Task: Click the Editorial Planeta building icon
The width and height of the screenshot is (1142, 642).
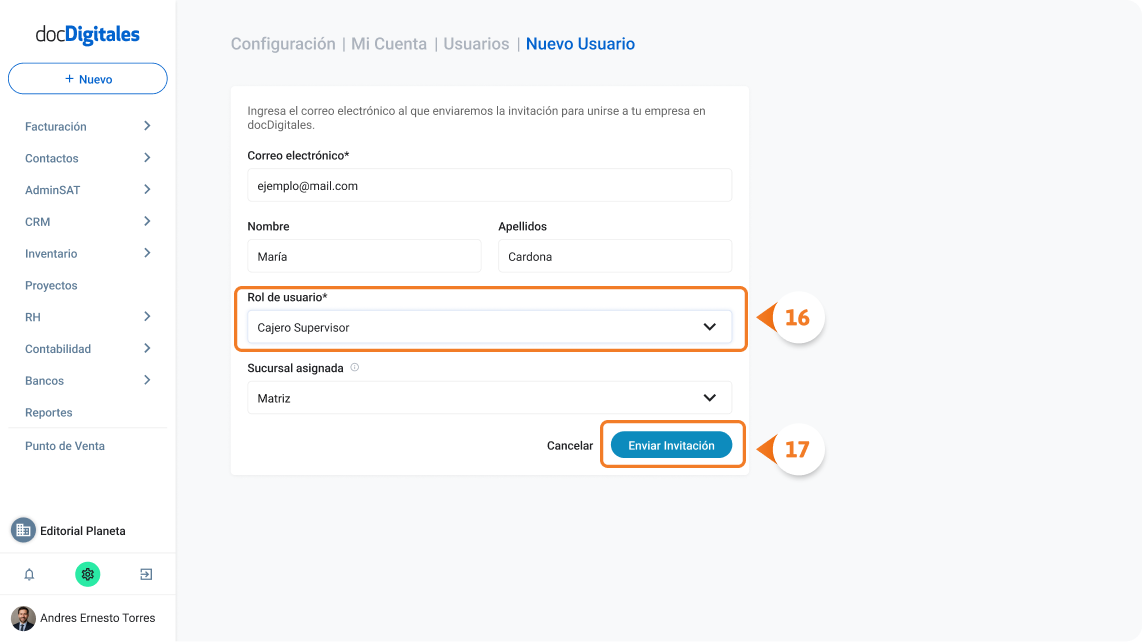Action: (23, 531)
